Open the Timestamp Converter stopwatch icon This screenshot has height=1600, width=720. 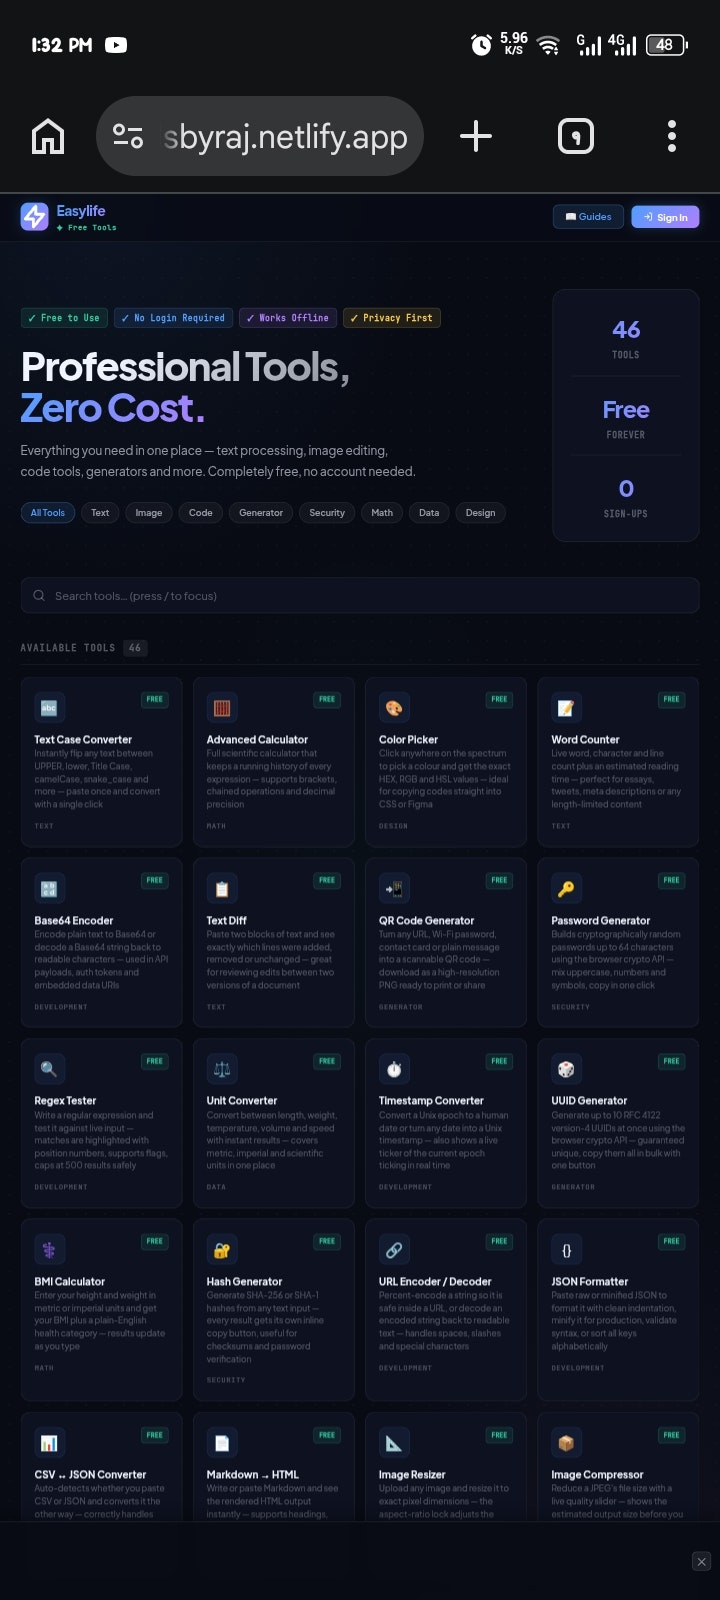[394, 1069]
